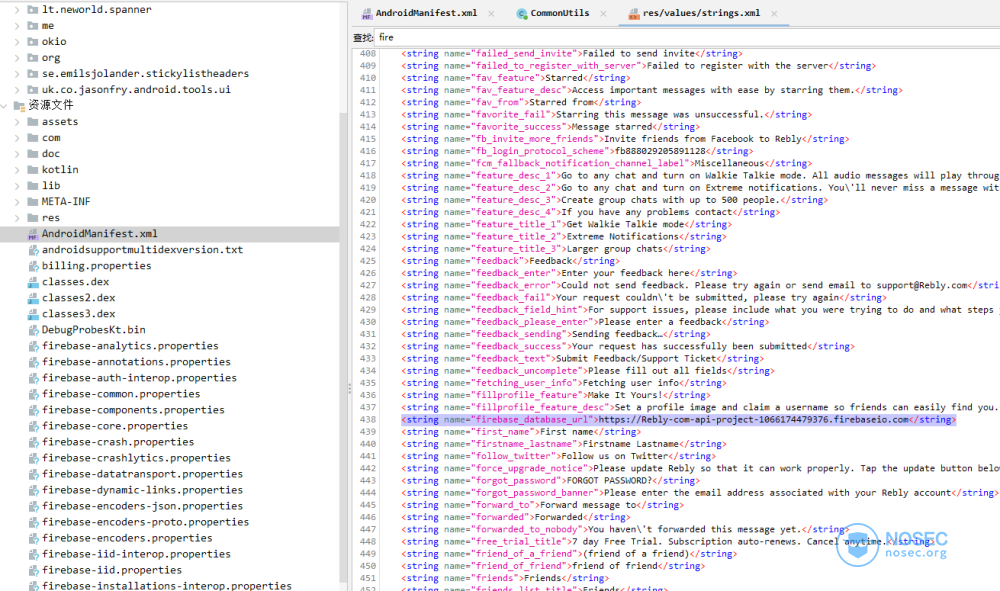Click the doc folder icon
Image resolution: width=1000 pixels, height=591 pixels.
pyautogui.click(x=33, y=154)
